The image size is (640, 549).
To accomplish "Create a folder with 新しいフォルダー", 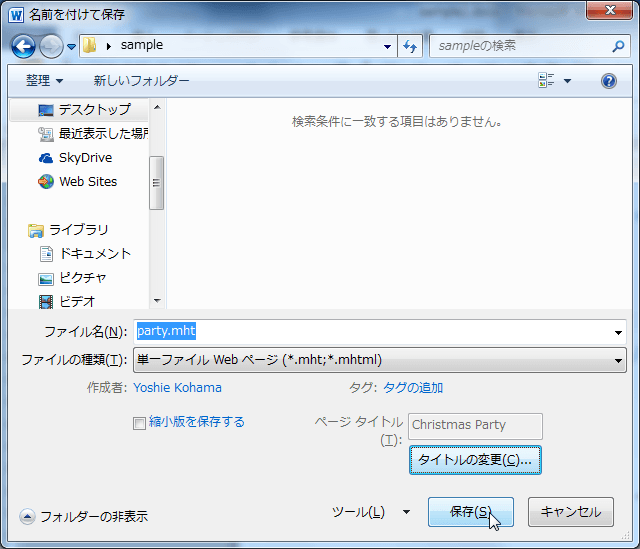I will 141,80.
